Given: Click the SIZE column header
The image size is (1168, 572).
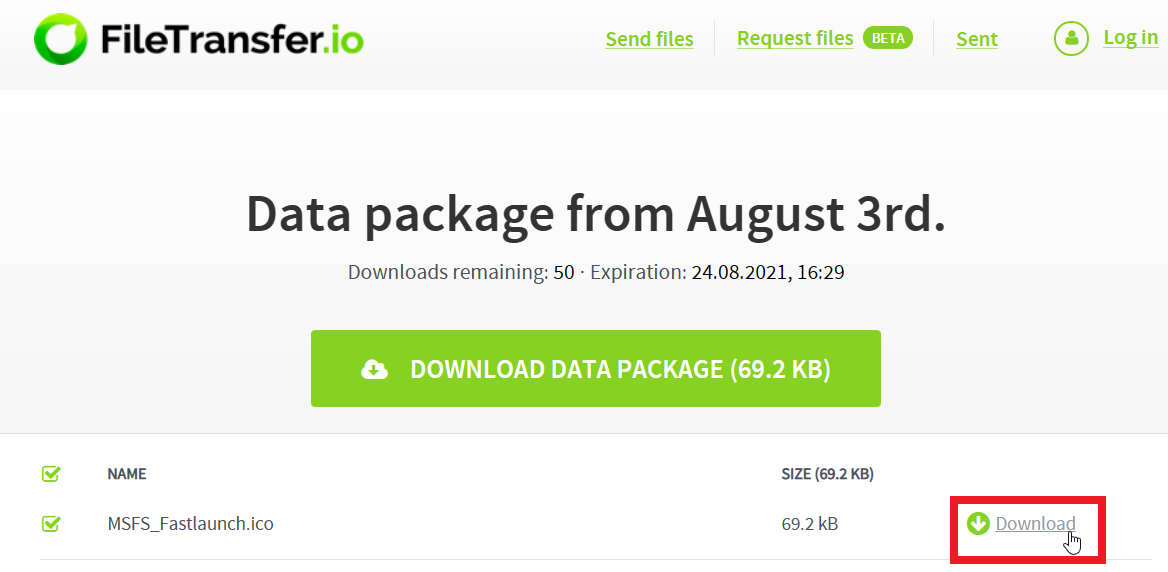Looking at the screenshot, I should coord(826,474).
